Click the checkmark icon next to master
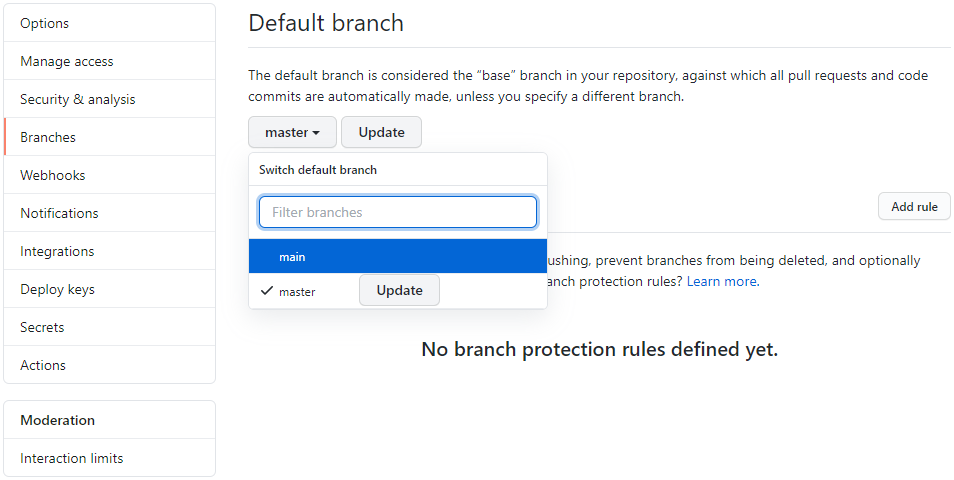The image size is (954, 480). [266, 291]
